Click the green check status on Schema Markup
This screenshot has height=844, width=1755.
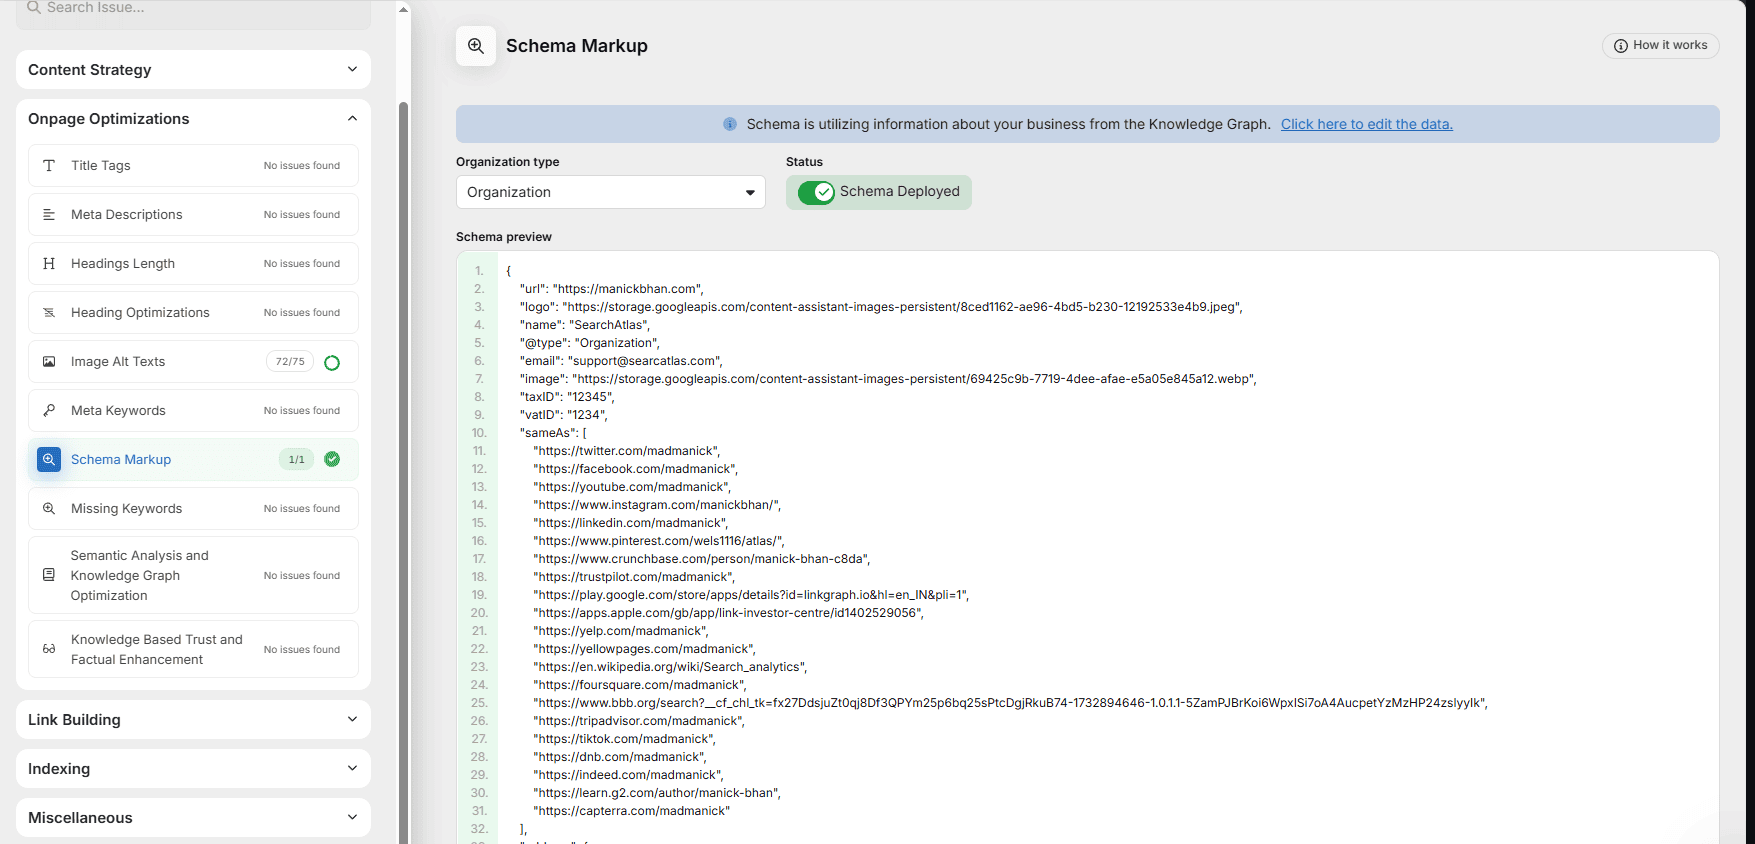tap(332, 460)
